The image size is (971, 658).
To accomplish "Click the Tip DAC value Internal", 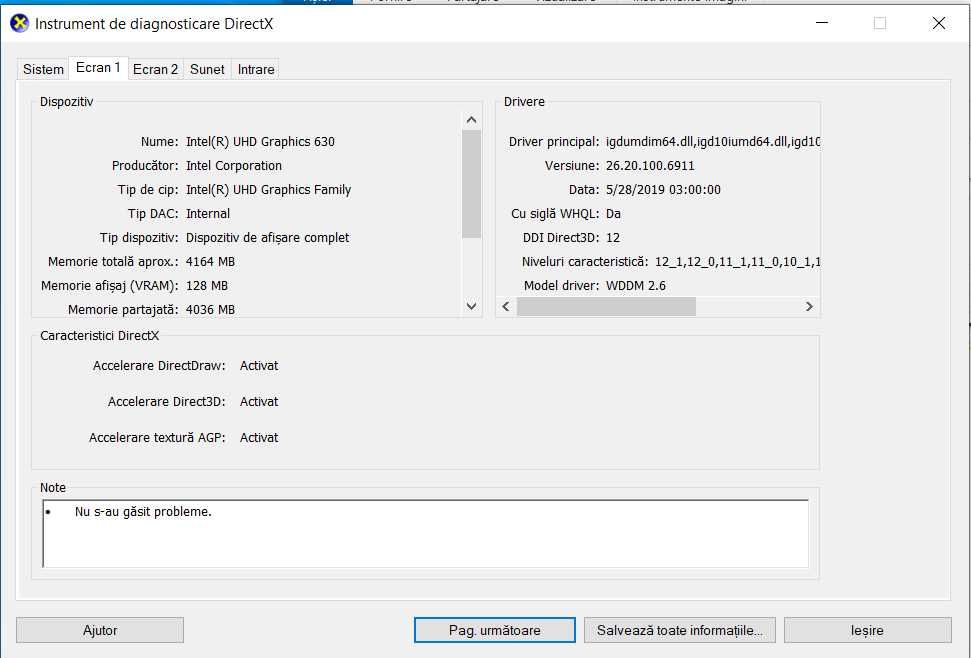I will [x=208, y=214].
